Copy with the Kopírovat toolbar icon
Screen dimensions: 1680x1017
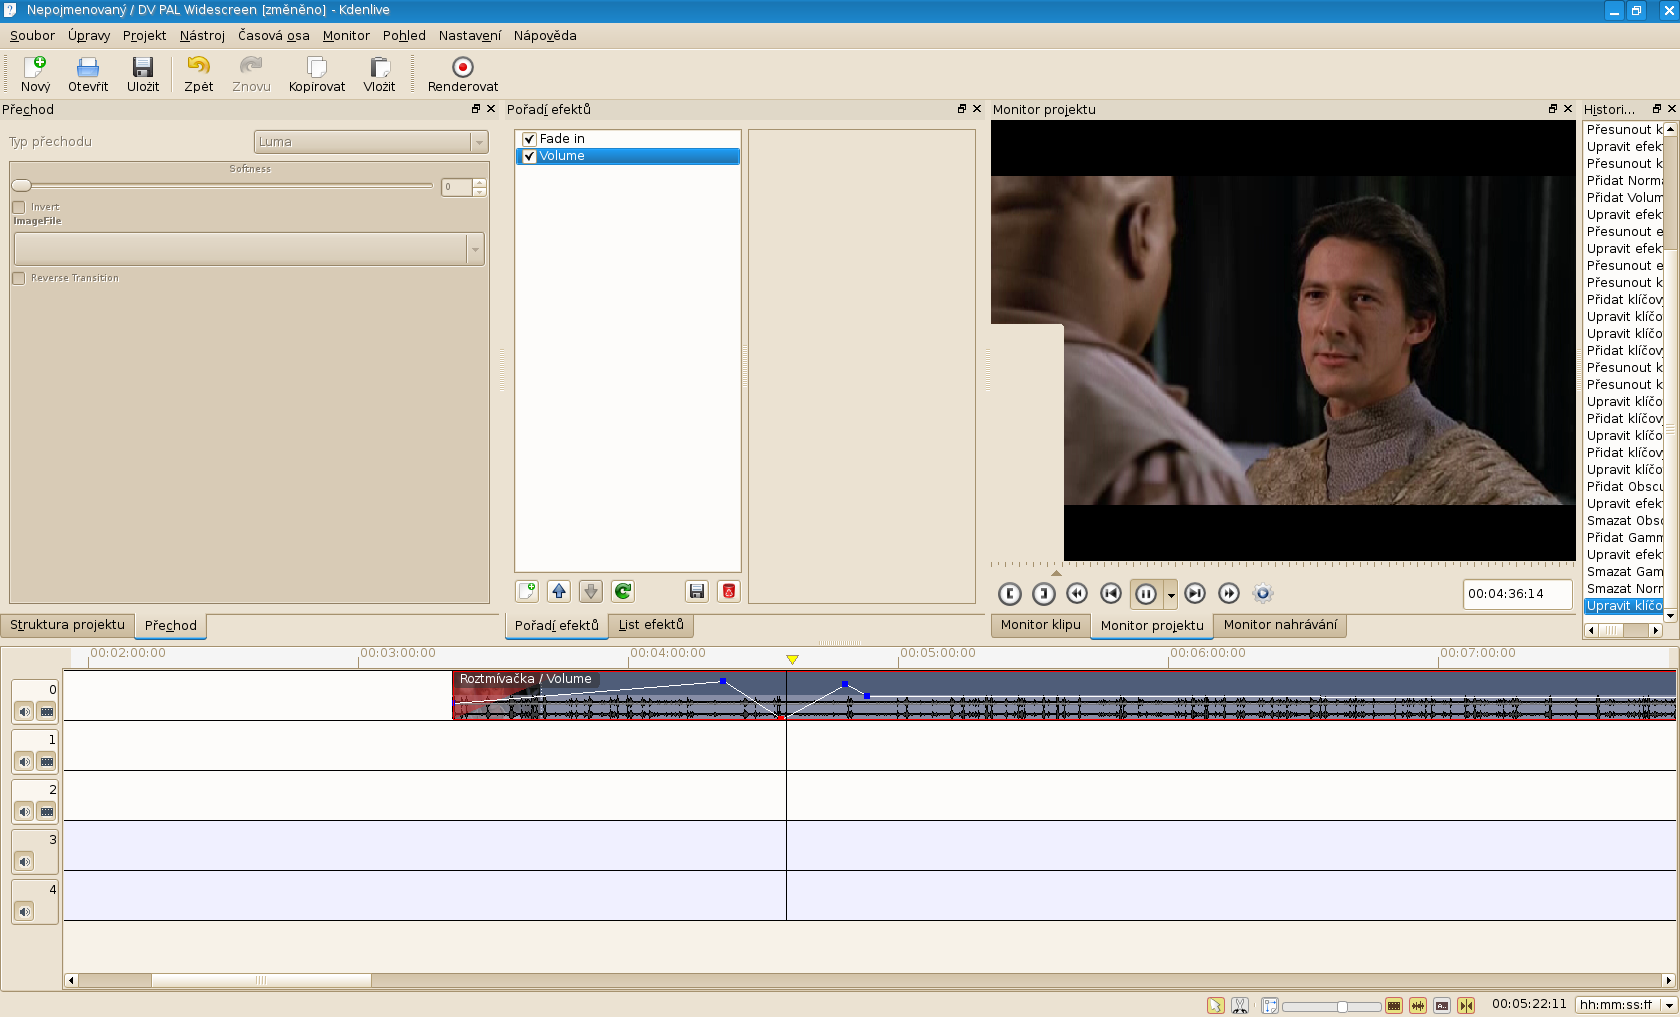coord(317,75)
